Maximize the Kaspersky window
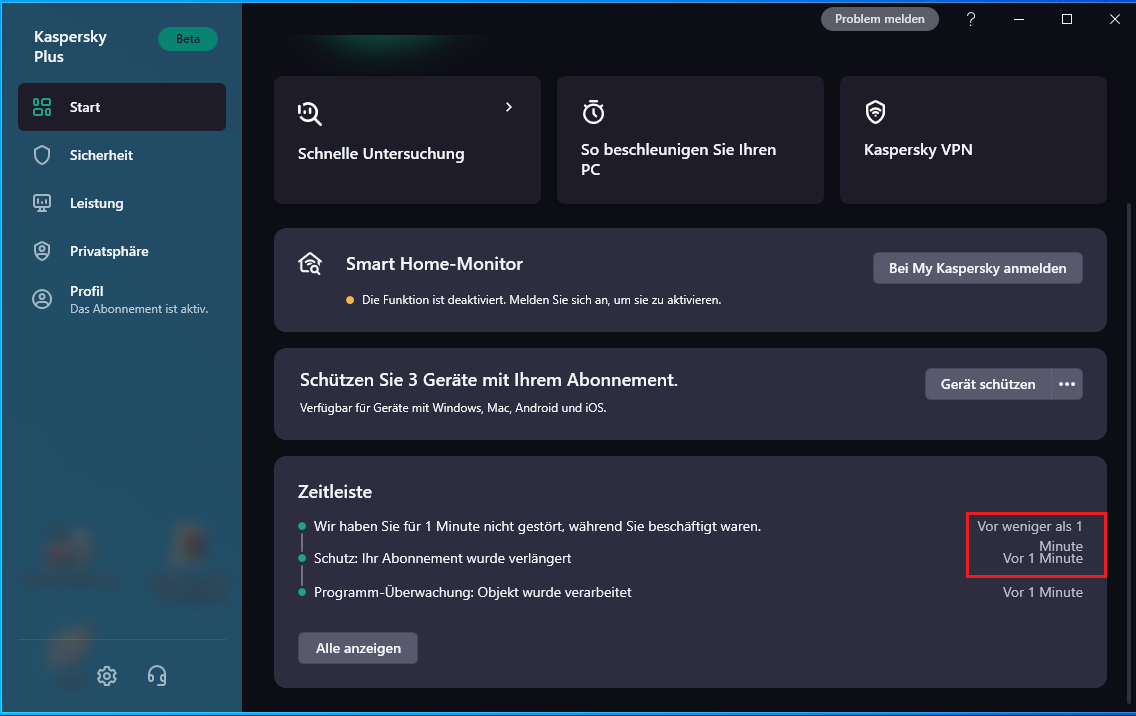Image resolution: width=1136 pixels, height=716 pixels. pyautogui.click(x=1066, y=20)
